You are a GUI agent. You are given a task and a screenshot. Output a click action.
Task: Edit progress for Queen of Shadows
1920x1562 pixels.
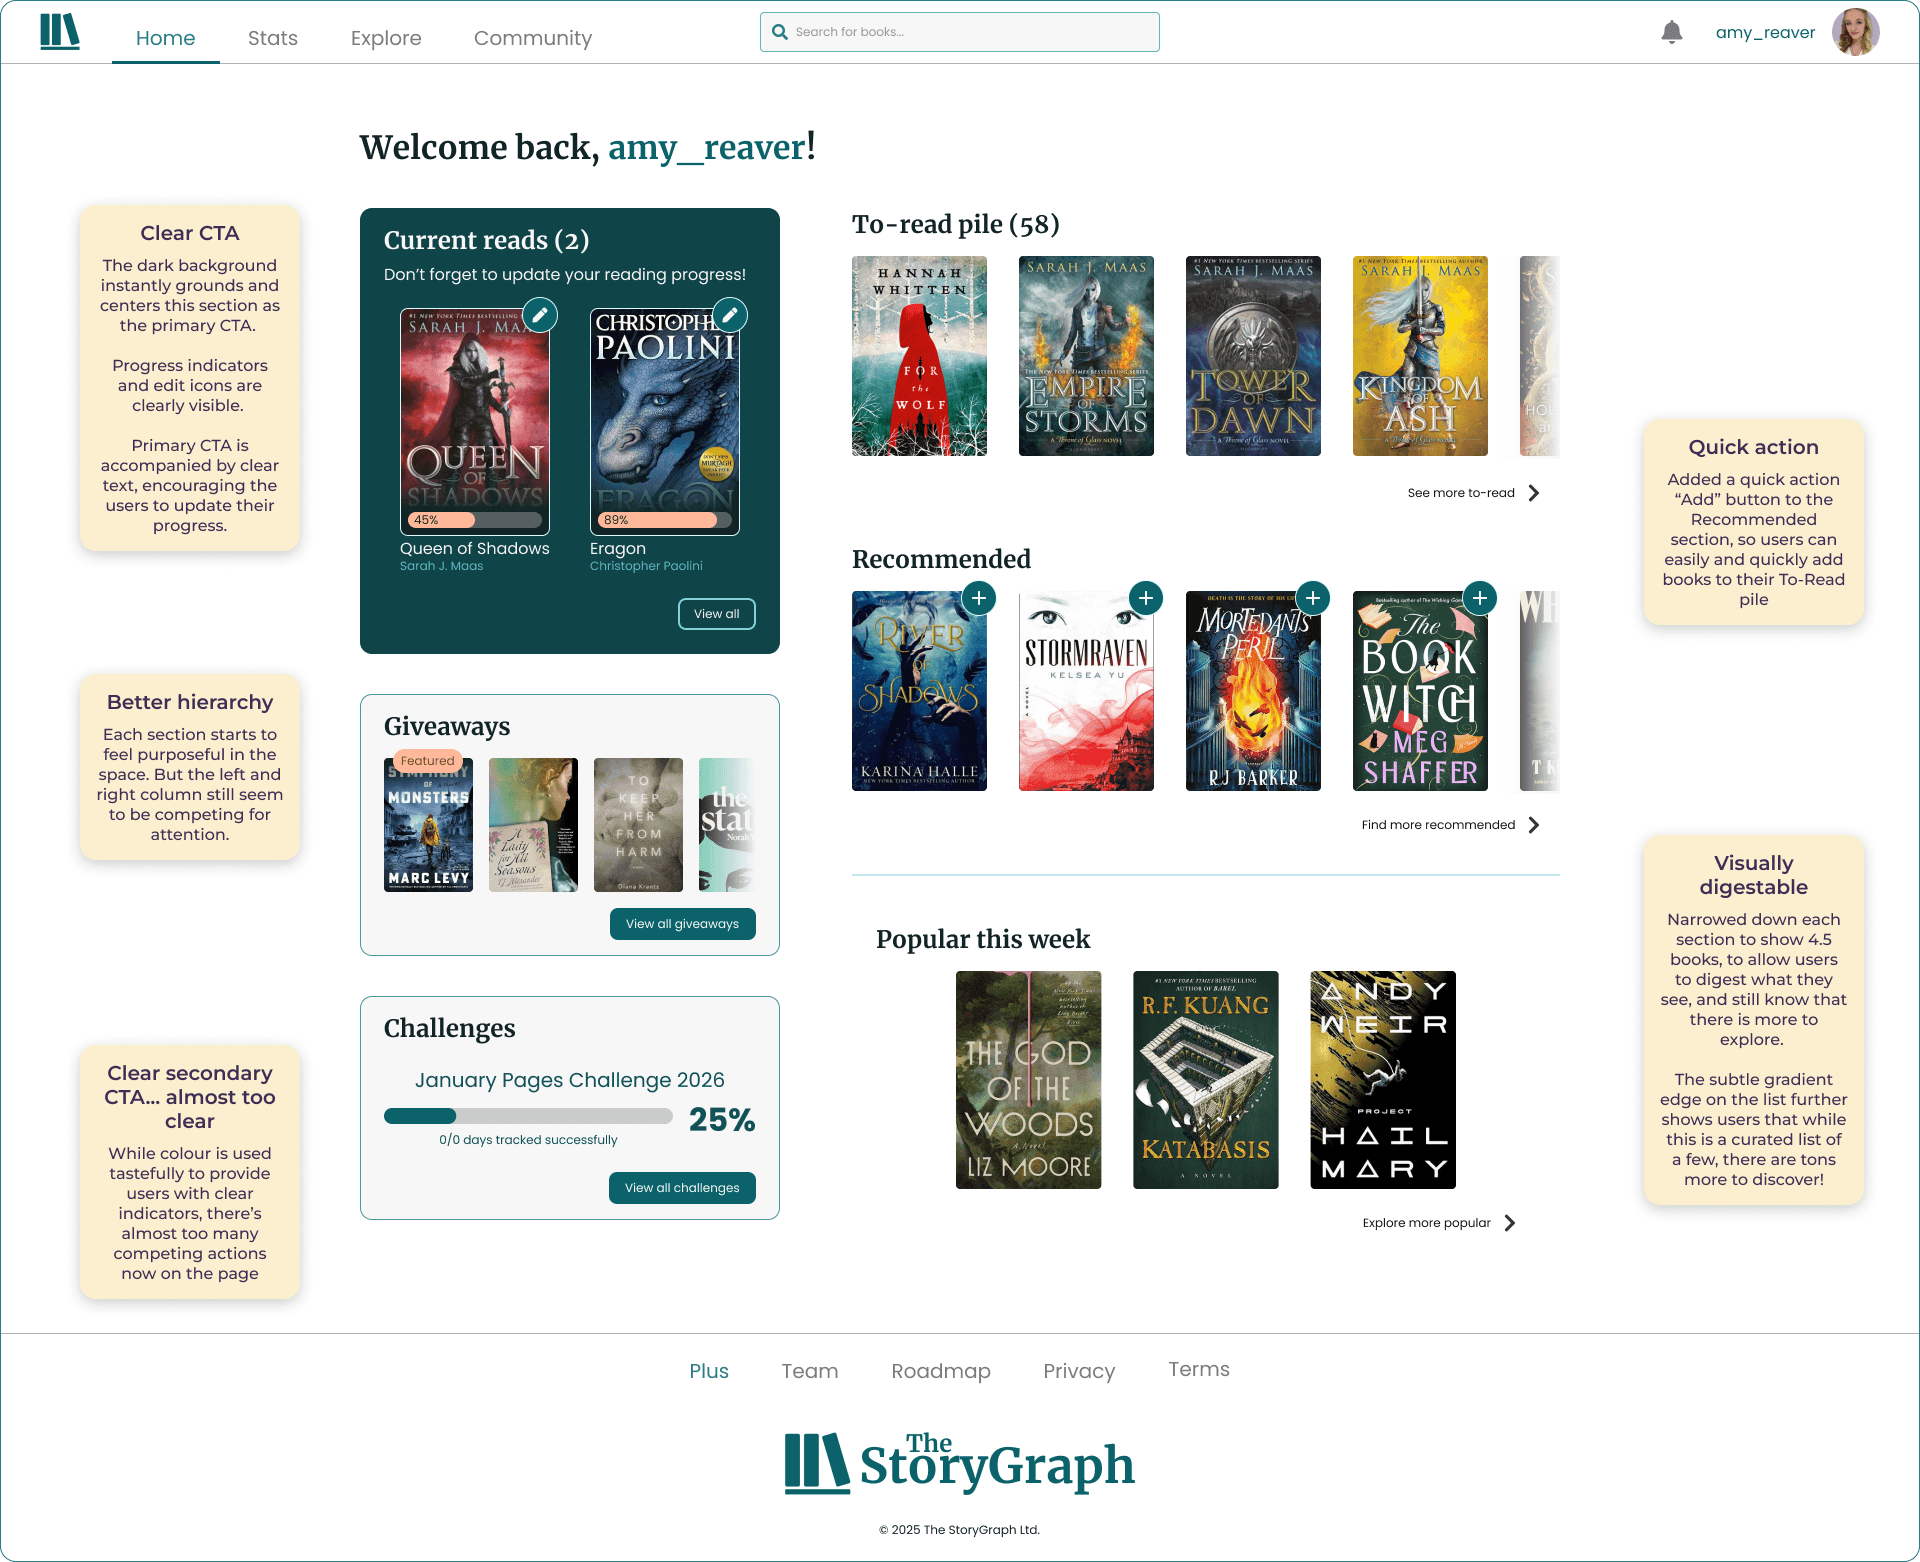tap(540, 316)
